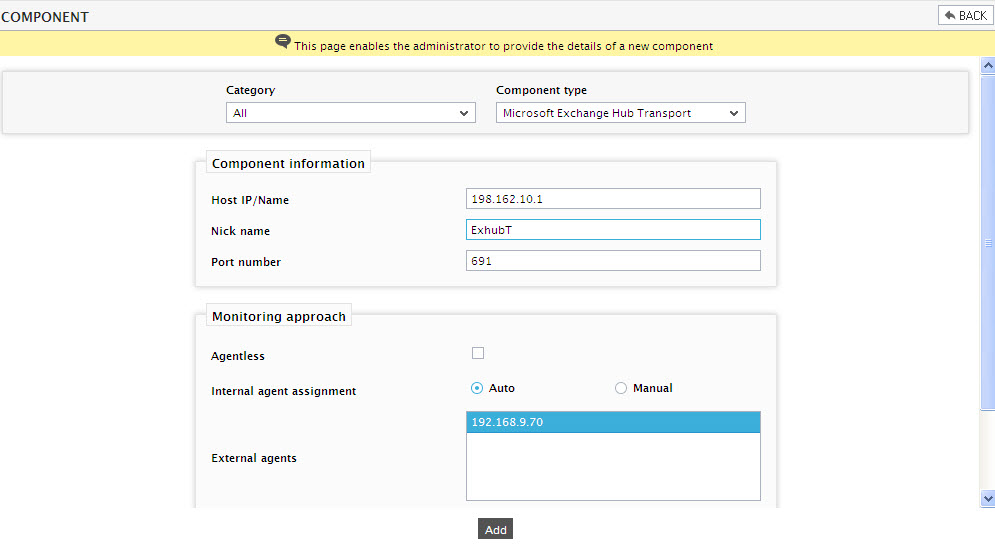Image resolution: width=995 pixels, height=548 pixels.
Task: Open Component type dropdown chevron
Action: click(734, 114)
